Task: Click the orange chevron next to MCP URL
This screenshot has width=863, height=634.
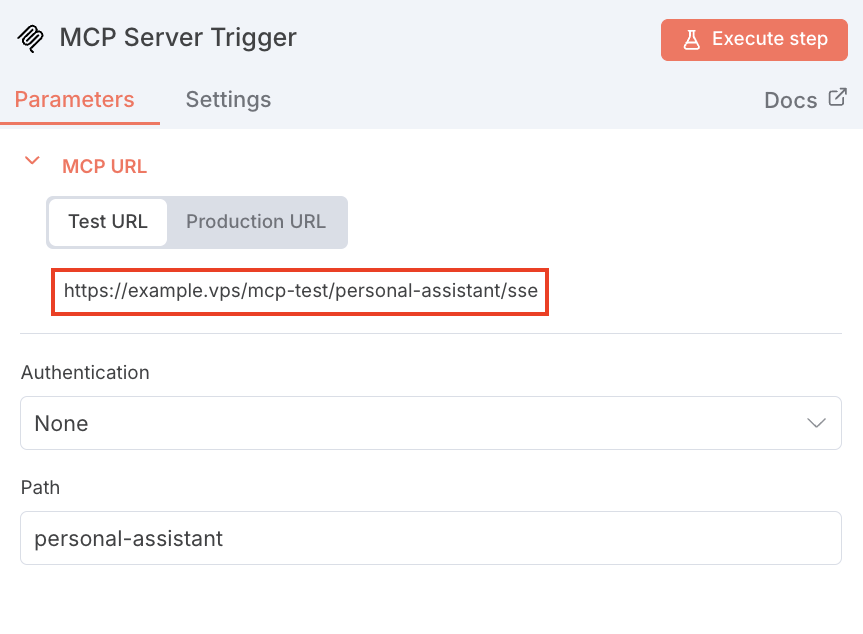Action: (31, 159)
